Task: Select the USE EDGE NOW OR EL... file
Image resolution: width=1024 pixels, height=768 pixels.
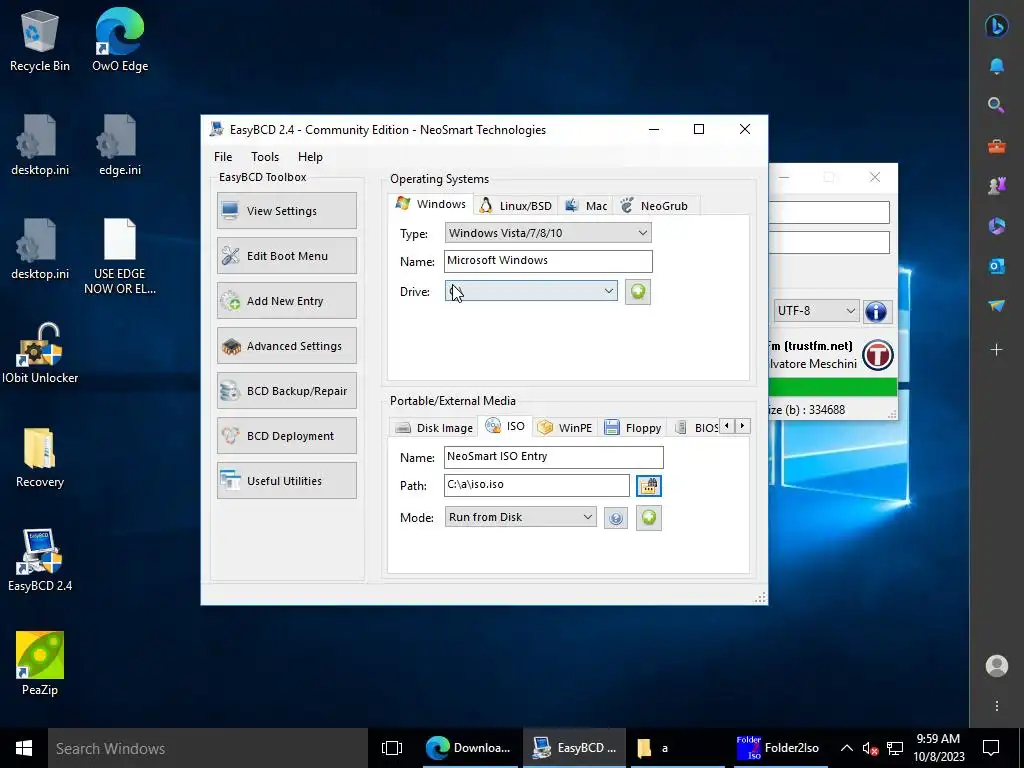Action: coord(120,256)
